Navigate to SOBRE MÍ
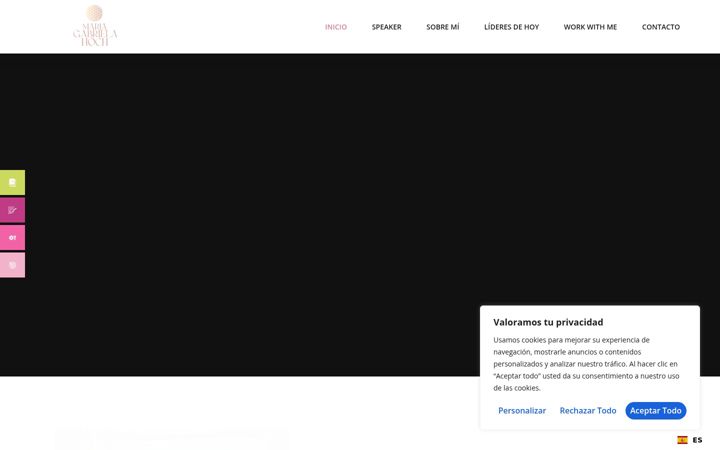Screen dimensions: 720x450 click(443, 27)
